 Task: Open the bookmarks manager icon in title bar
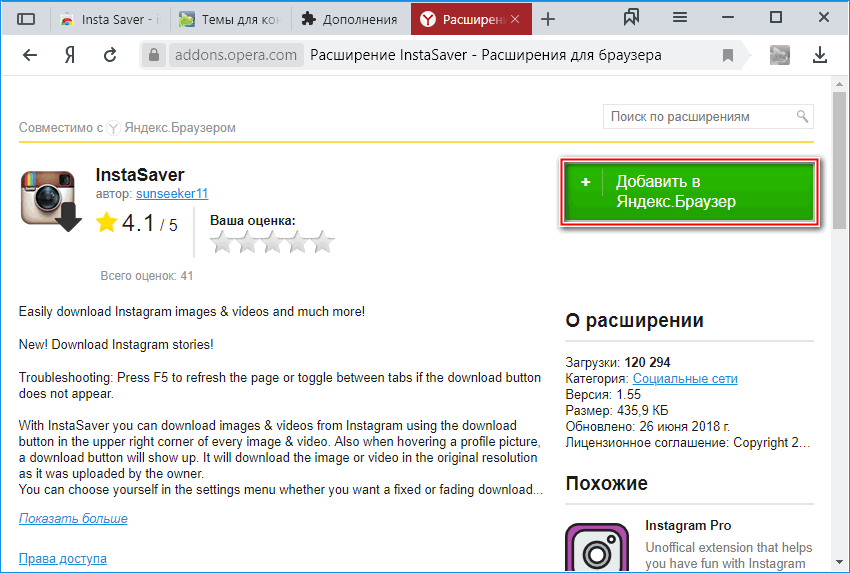[x=631, y=18]
